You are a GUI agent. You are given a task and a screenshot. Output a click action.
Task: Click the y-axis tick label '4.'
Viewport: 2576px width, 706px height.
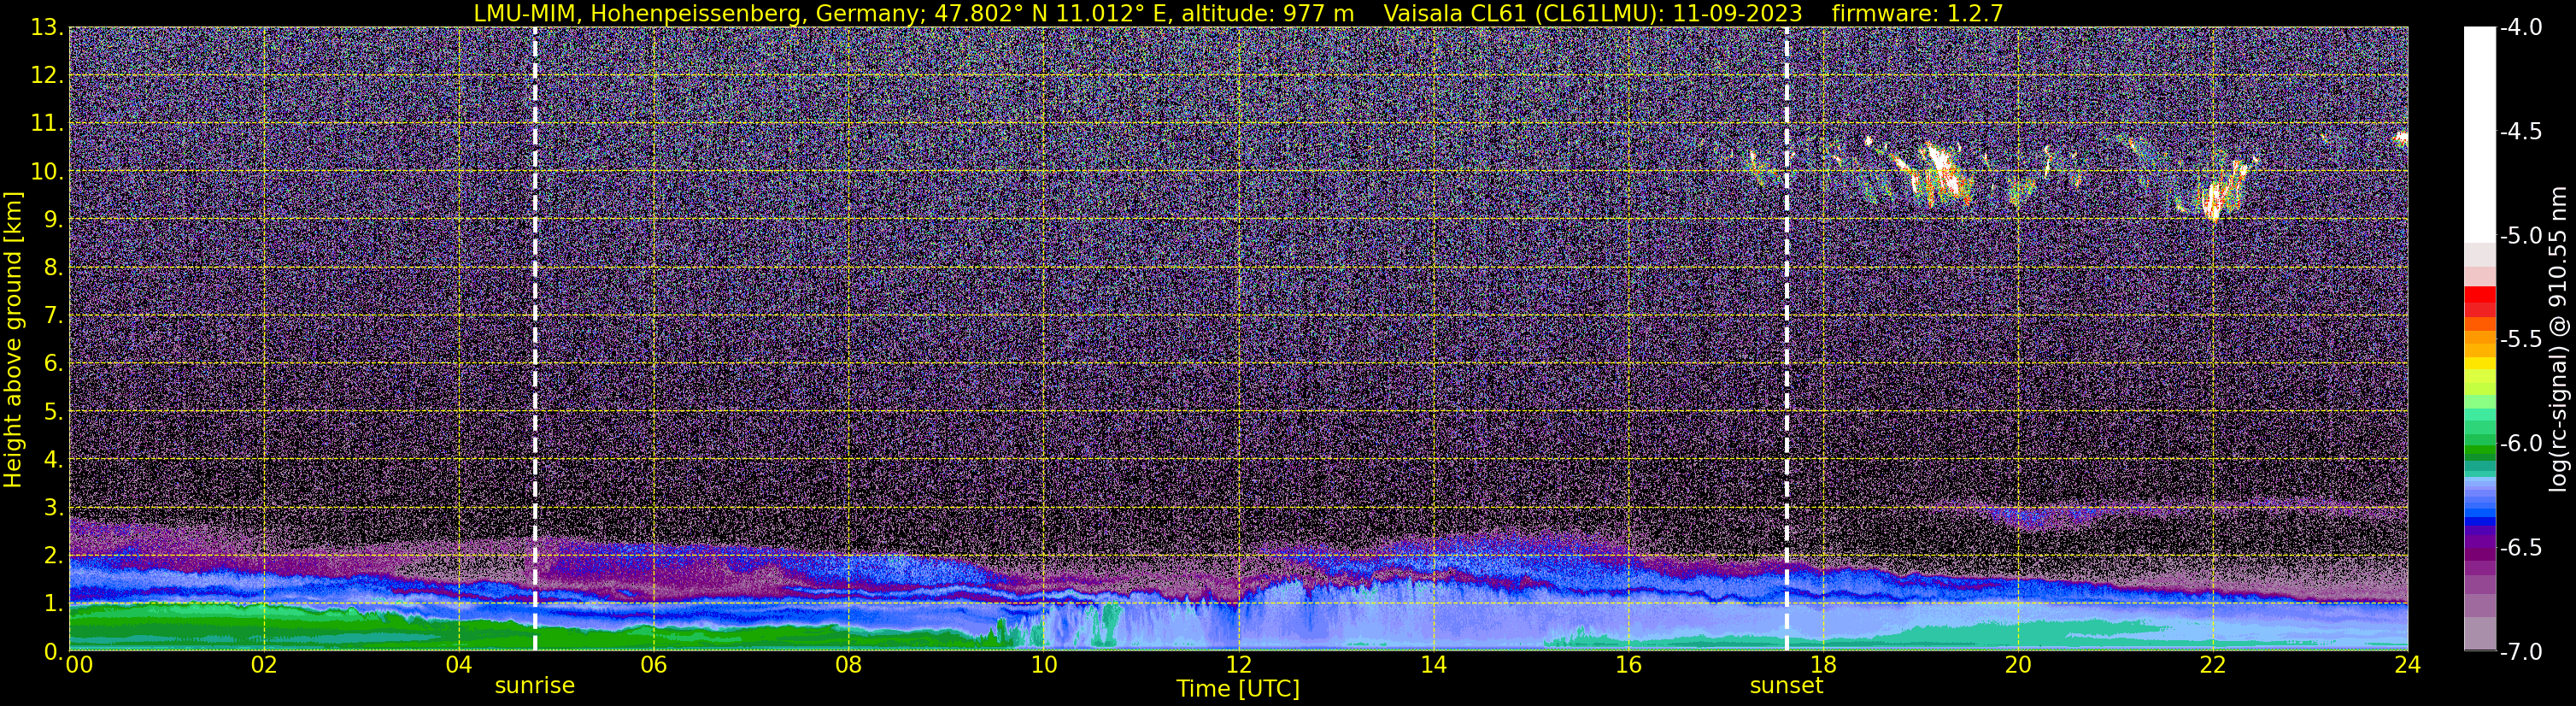[54, 460]
